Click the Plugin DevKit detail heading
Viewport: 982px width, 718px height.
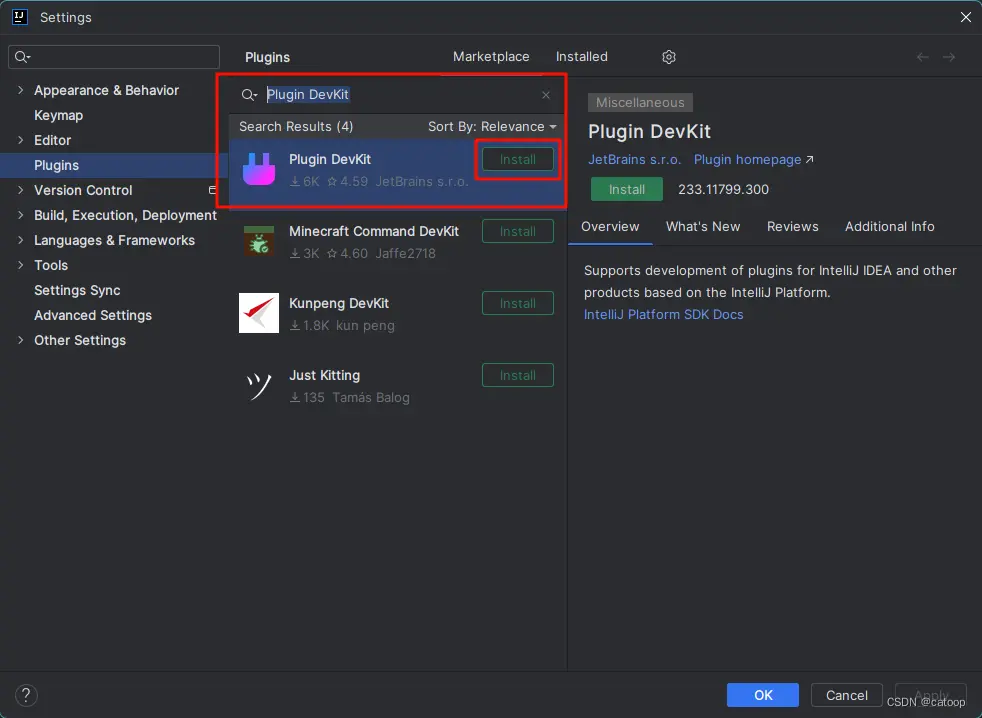point(649,132)
